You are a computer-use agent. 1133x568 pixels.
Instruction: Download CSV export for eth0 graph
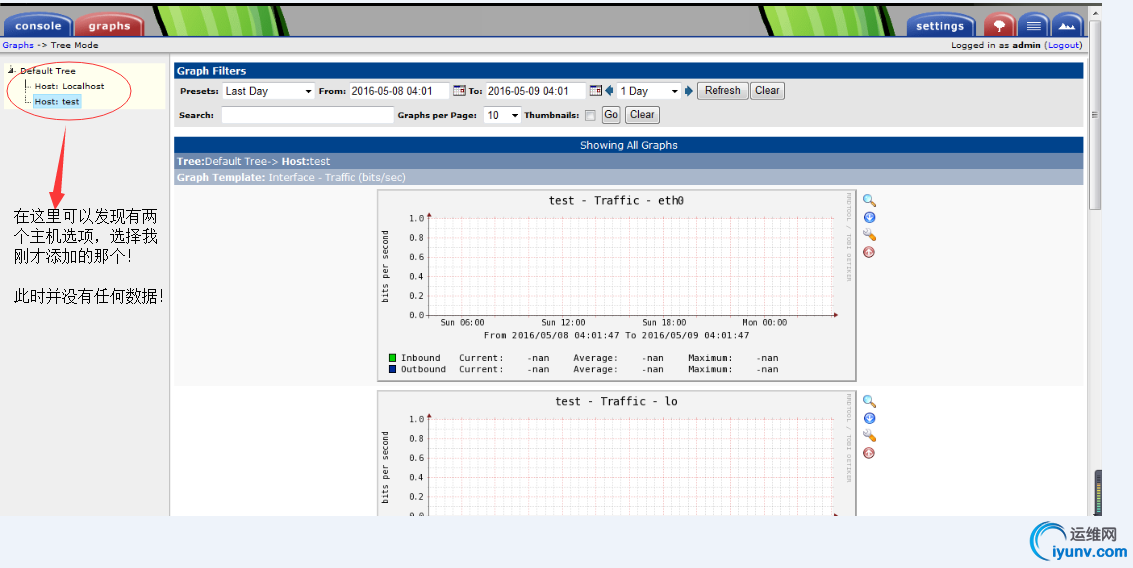tap(869, 218)
